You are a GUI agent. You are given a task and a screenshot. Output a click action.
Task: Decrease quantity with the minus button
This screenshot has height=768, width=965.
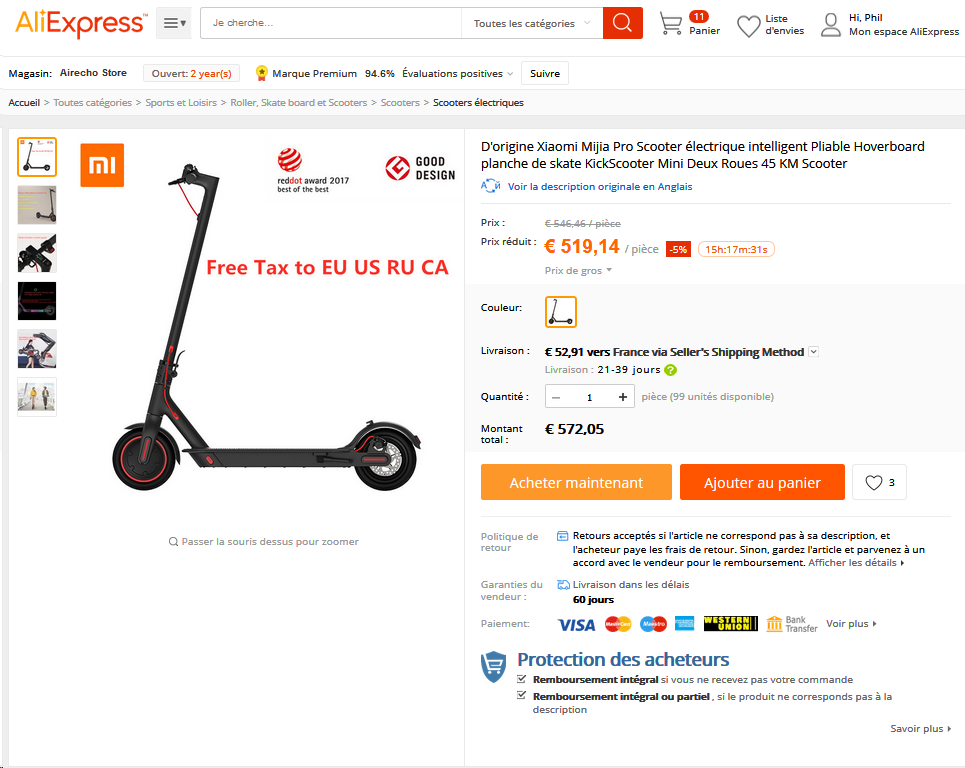pyautogui.click(x=556, y=397)
